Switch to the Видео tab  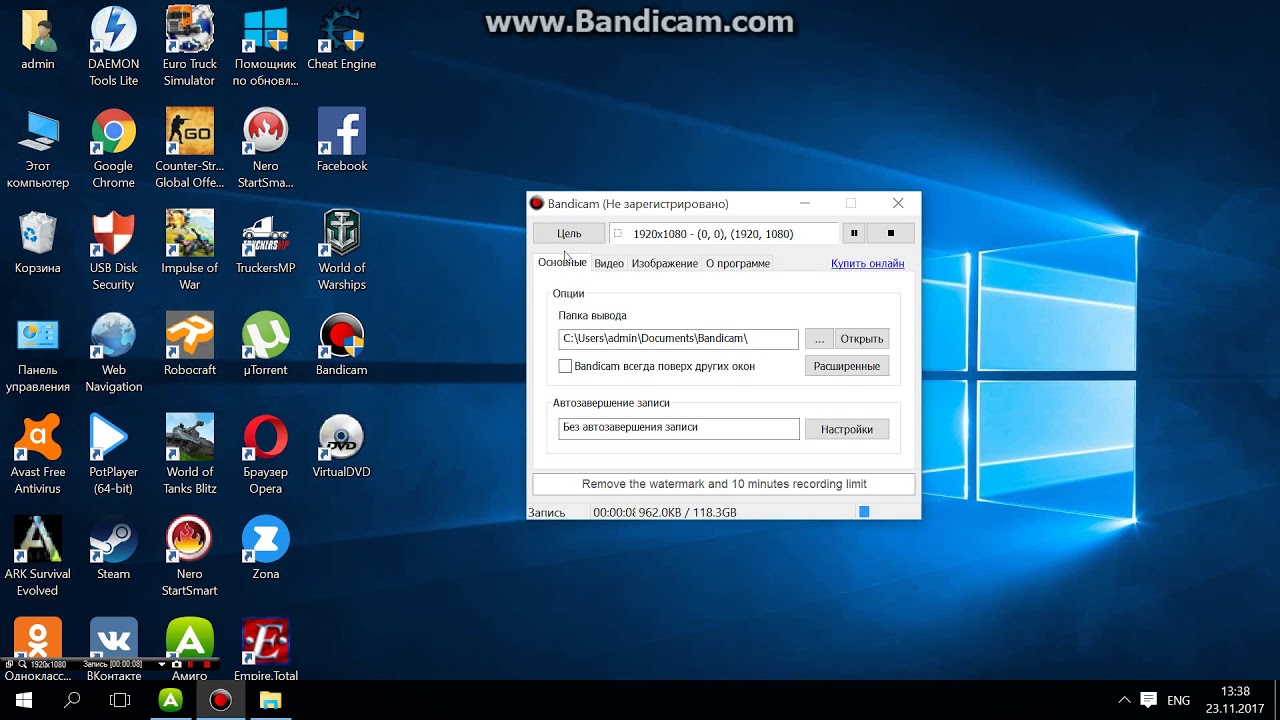pyautogui.click(x=609, y=263)
